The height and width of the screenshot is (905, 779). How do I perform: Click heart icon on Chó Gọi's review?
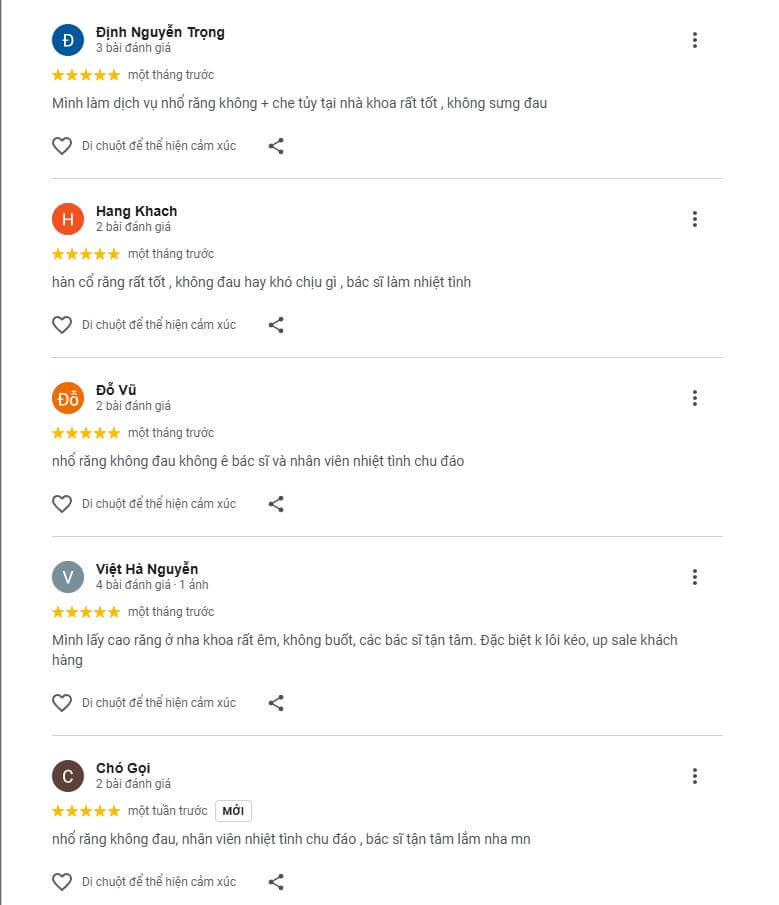point(62,882)
